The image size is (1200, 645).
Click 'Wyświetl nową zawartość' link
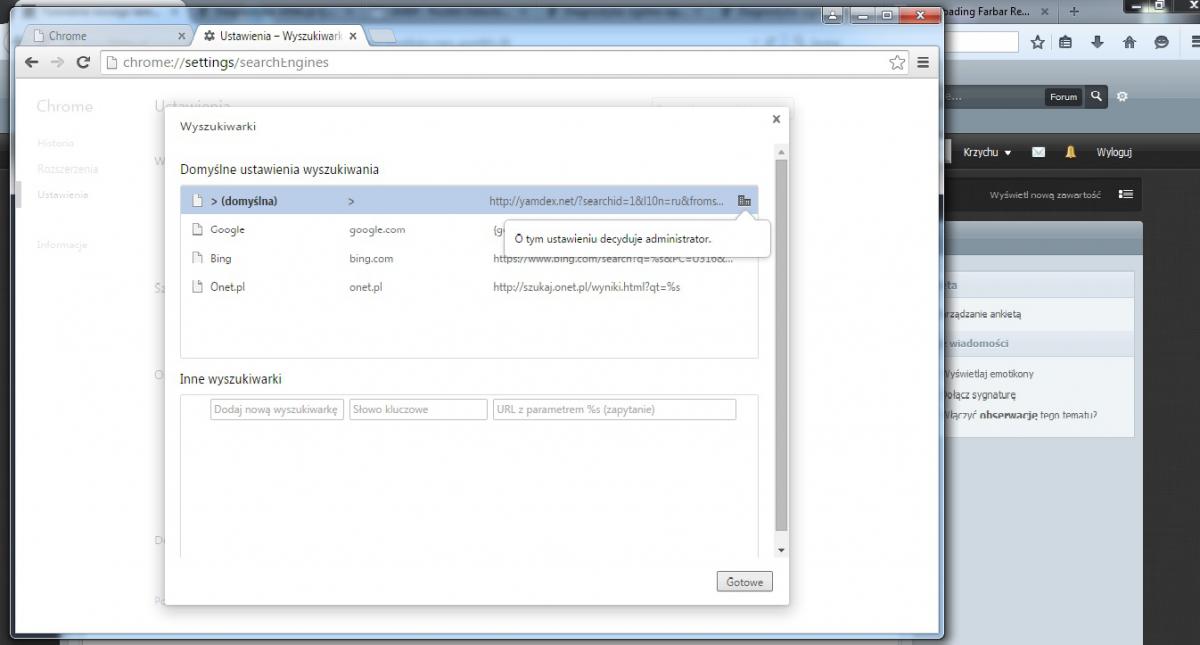1045,195
